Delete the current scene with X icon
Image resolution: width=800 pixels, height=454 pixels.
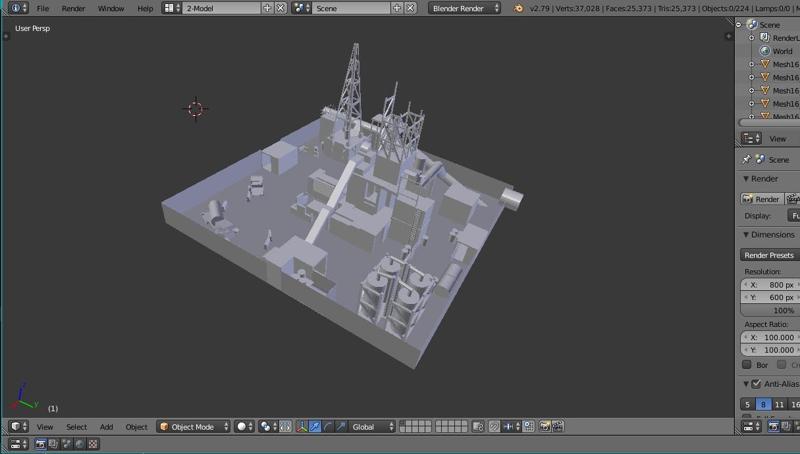click(x=410, y=8)
